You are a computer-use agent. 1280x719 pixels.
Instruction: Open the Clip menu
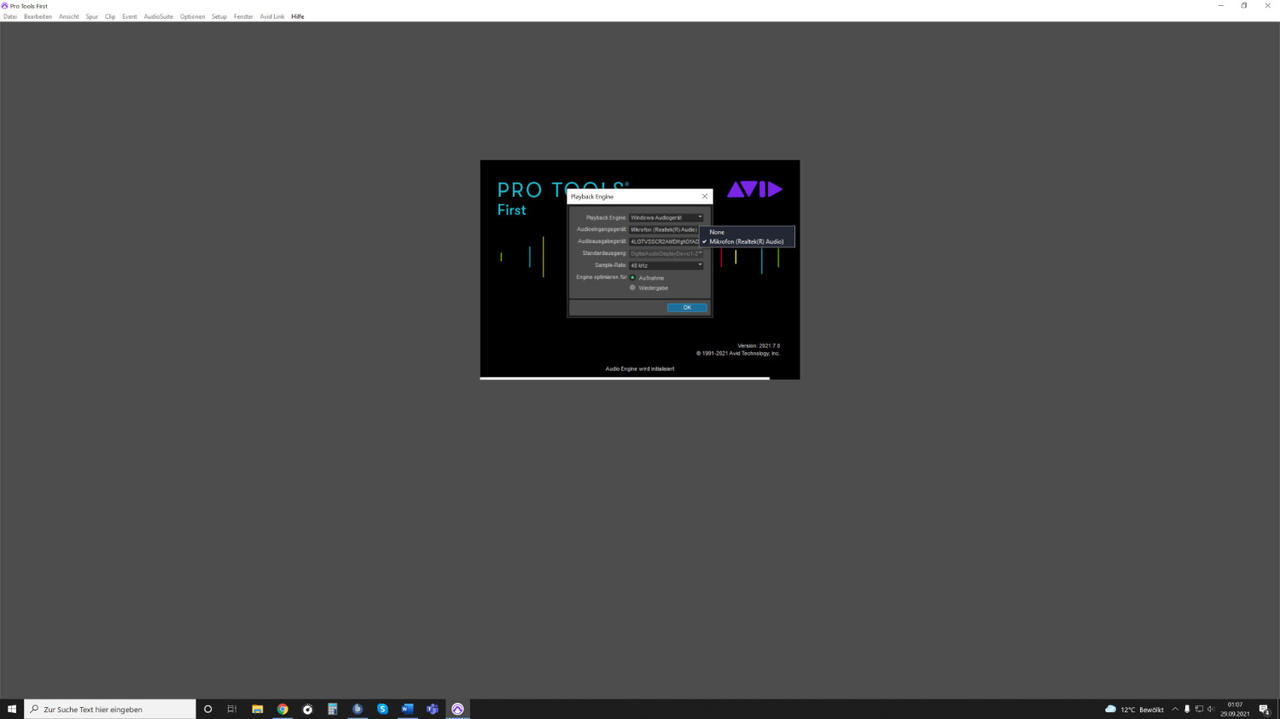pos(110,17)
